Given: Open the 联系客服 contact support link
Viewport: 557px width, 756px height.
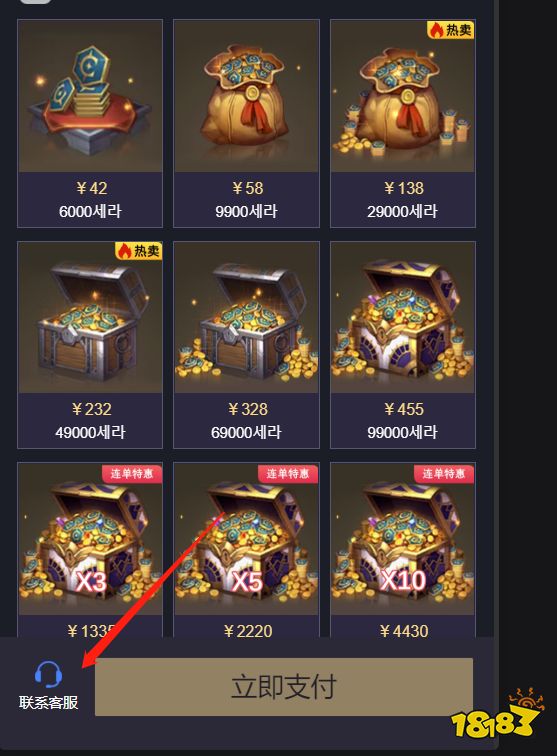Looking at the screenshot, I should pos(48,702).
